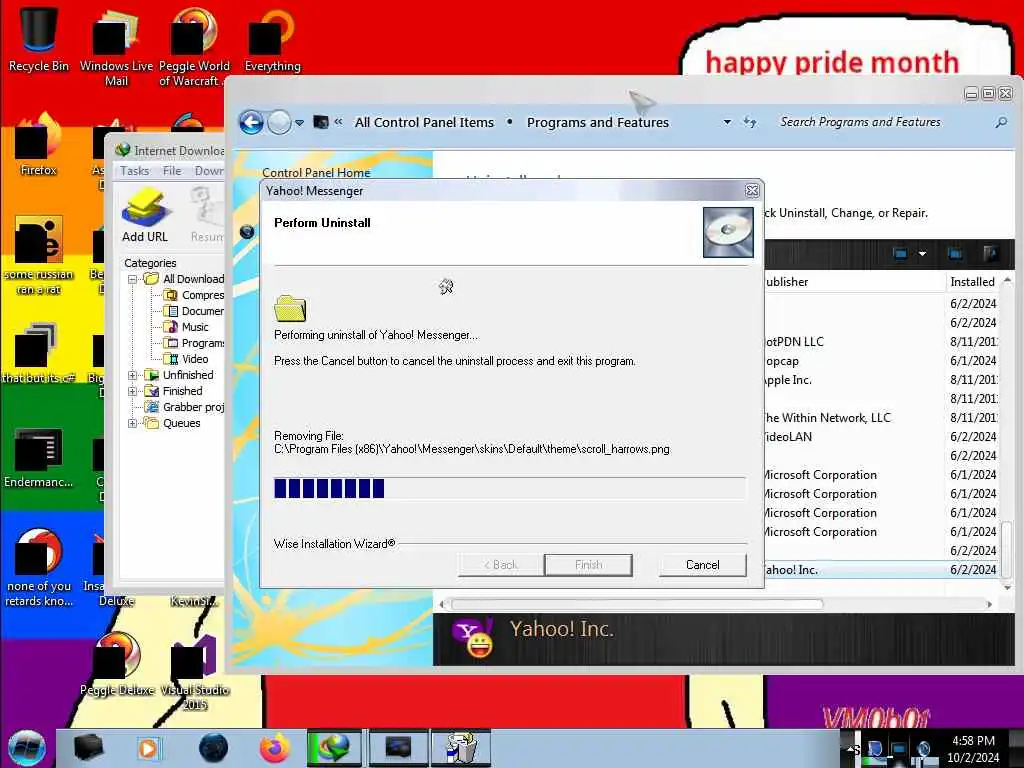1024x768 pixels.
Task: Click All Control Panel Items breadcrumb
Action: coord(424,122)
